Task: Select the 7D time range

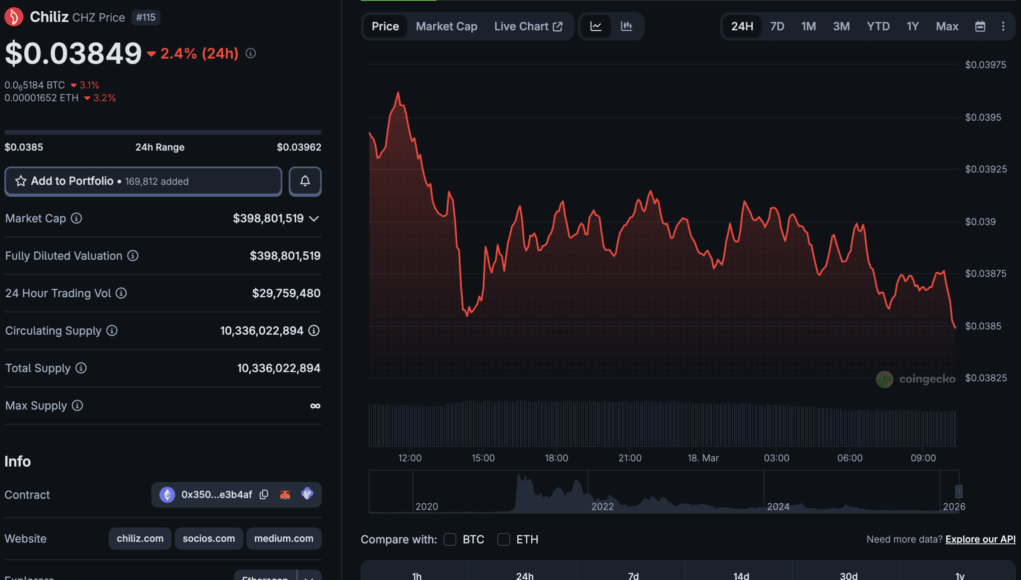Action: (777, 26)
